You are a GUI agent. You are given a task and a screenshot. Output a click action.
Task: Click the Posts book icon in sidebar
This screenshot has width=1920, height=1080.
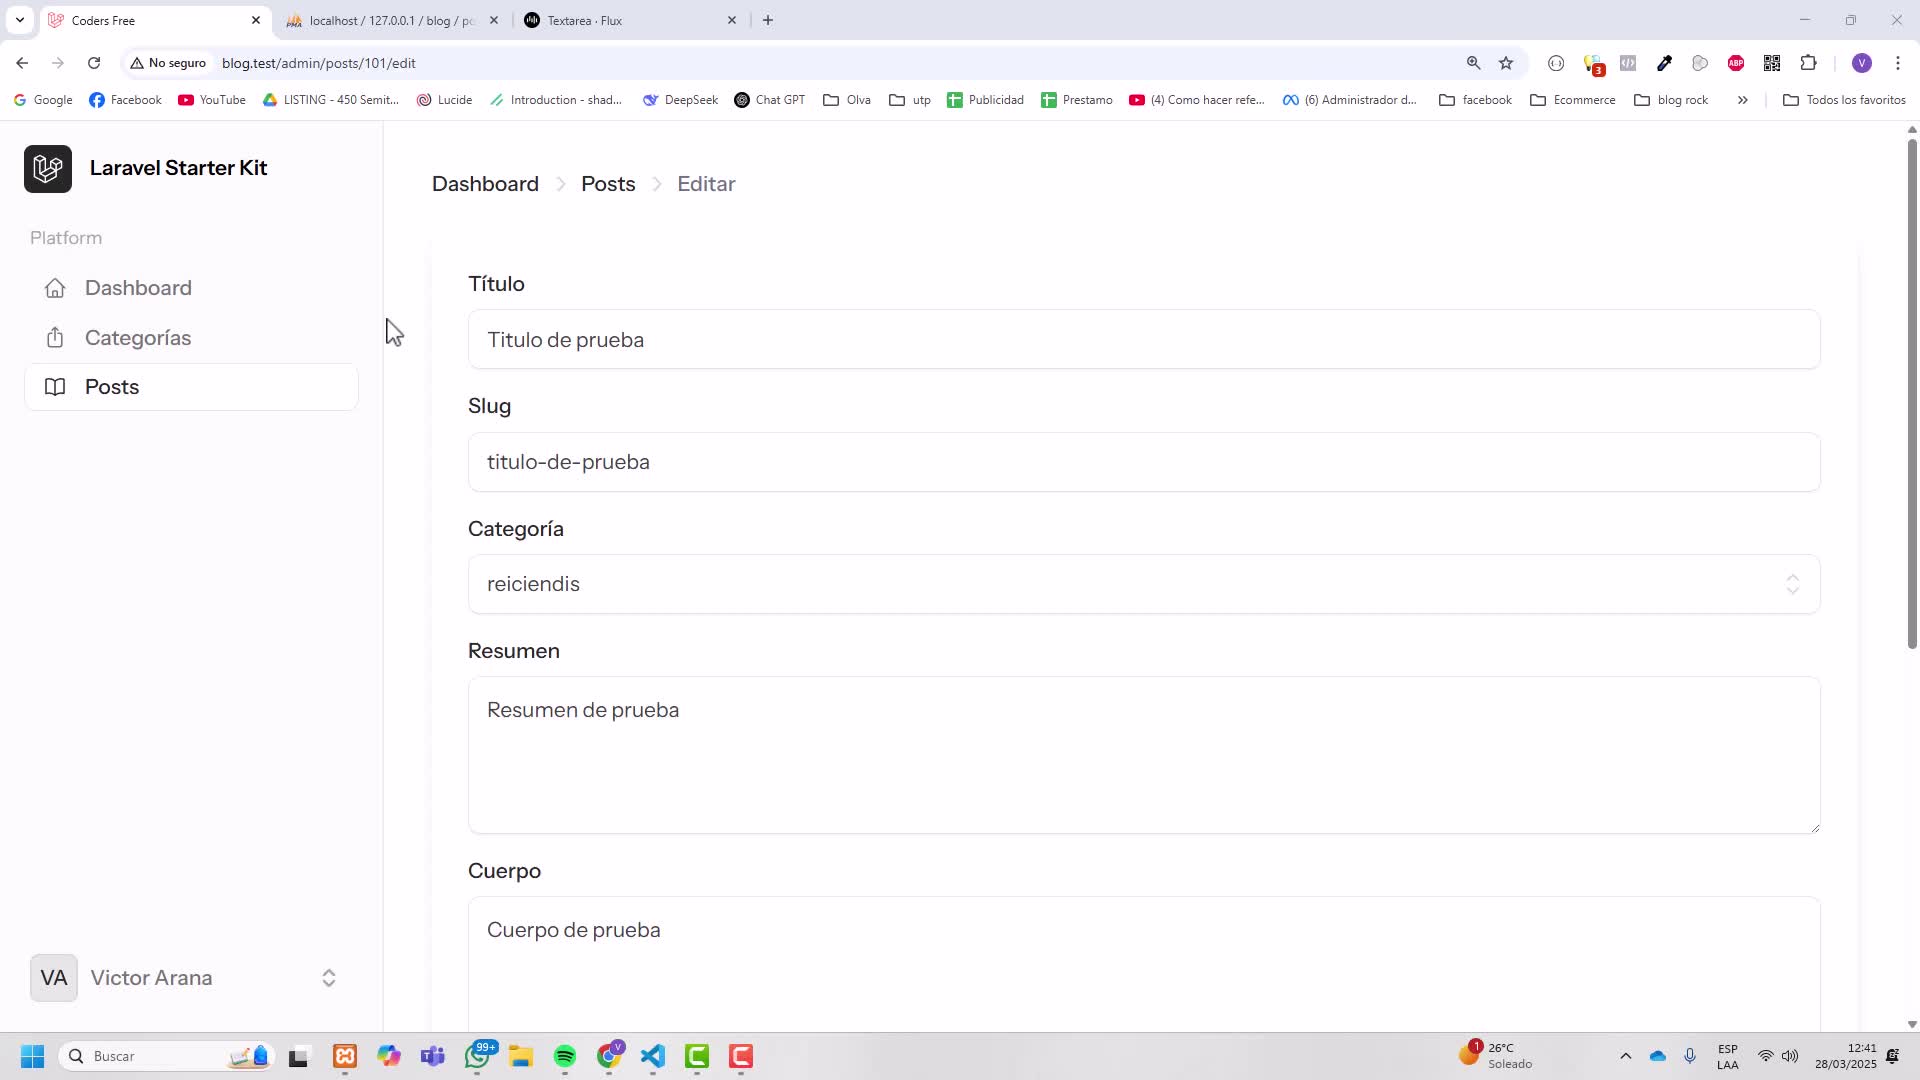tap(55, 387)
